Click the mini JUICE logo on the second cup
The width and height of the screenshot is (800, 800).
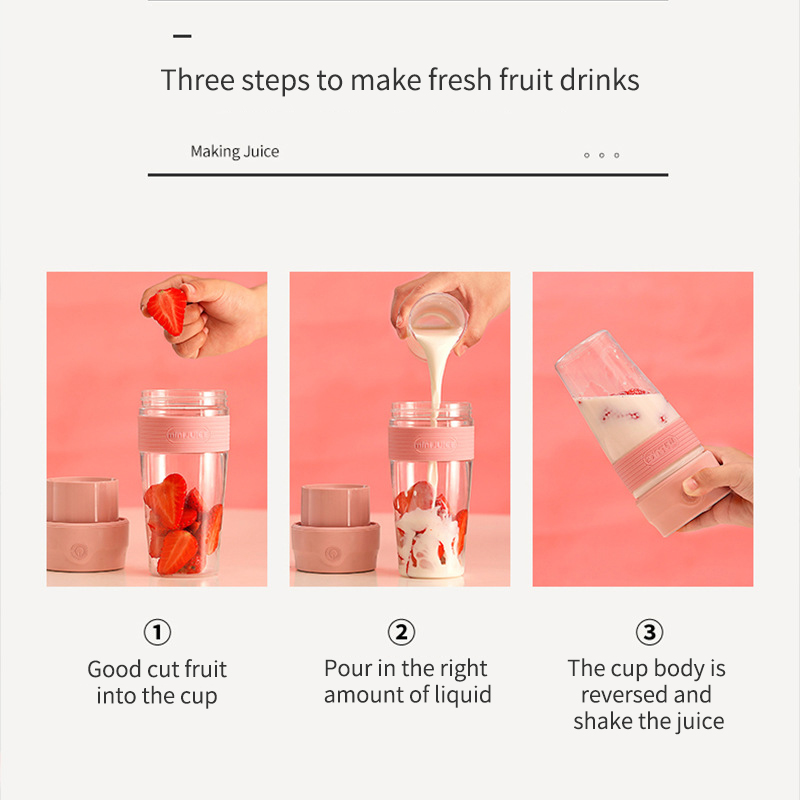[x=435, y=445]
